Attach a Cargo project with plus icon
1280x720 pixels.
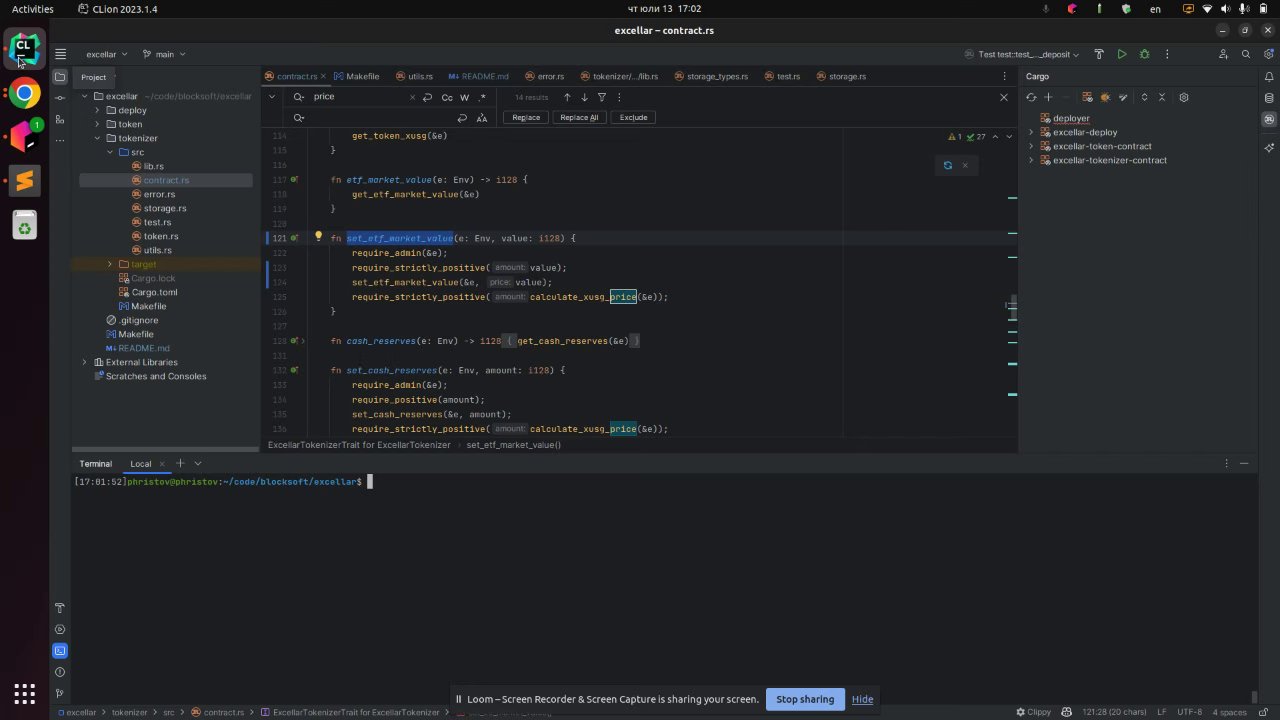click(1048, 97)
